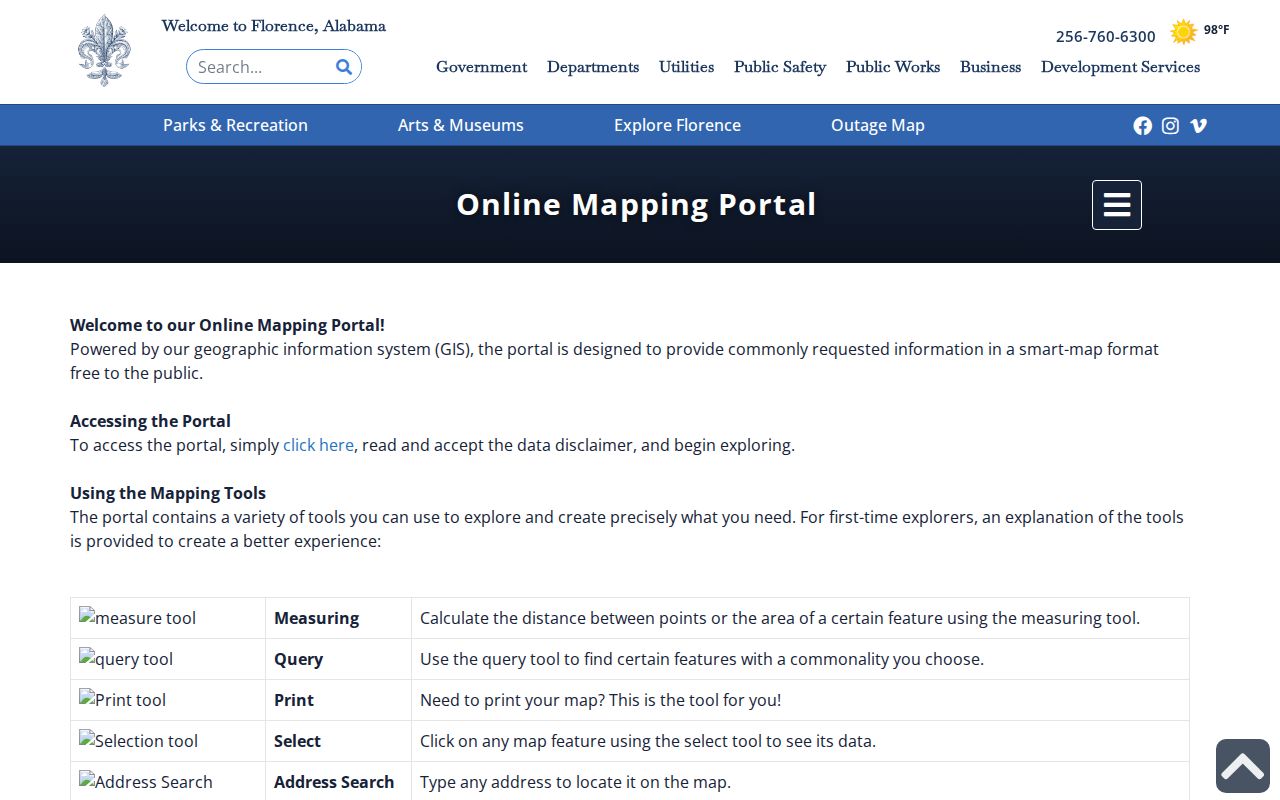The image size is (1280, 800).
Task: Open the Public Works menu
Action: [x=893, y=67]
